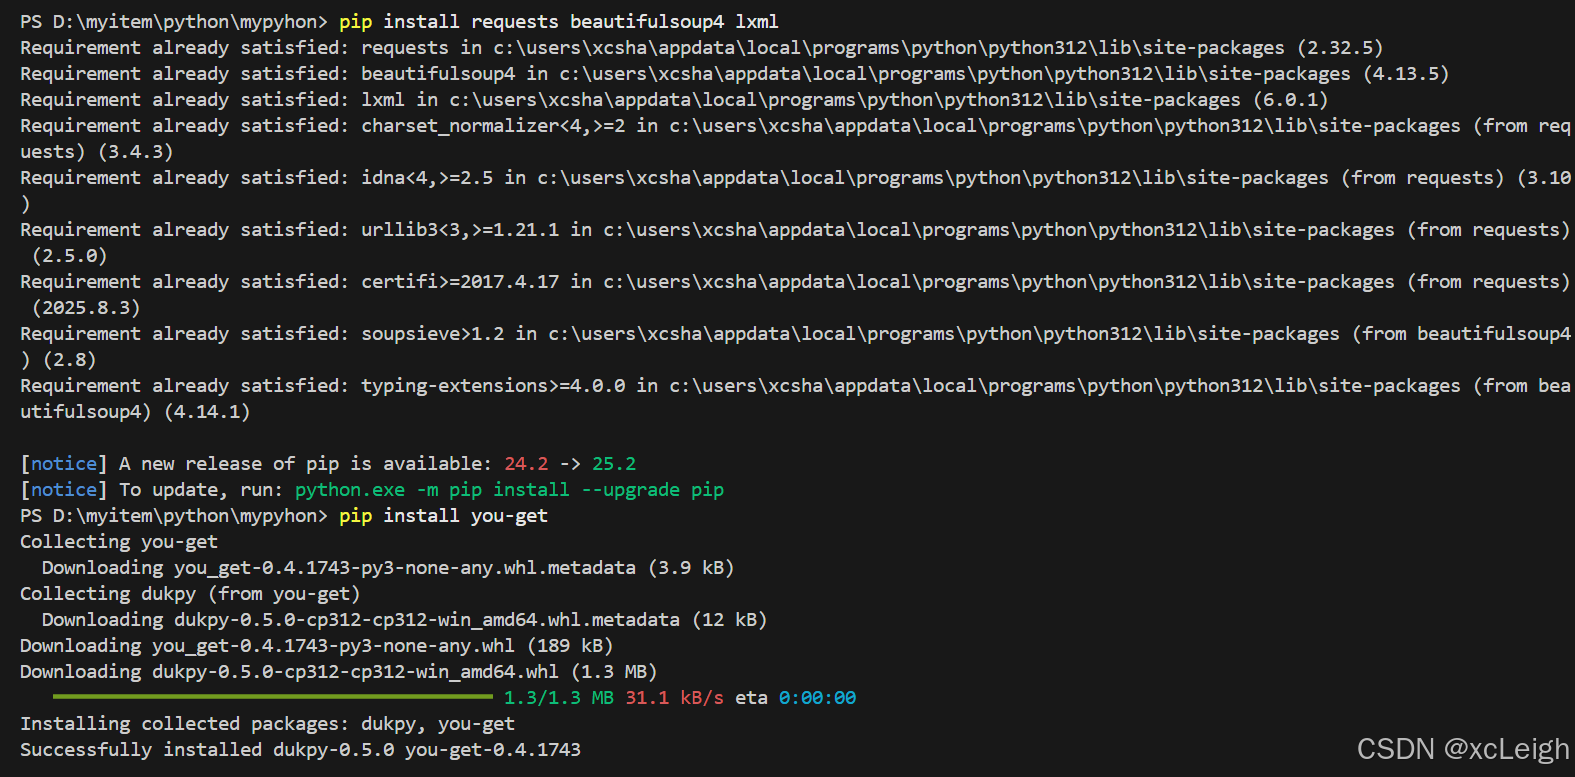Screen dimensions: 1575x777
Task: Click the 'soupsieve>1.2' requirement text
Action: (x=433, y=334)
